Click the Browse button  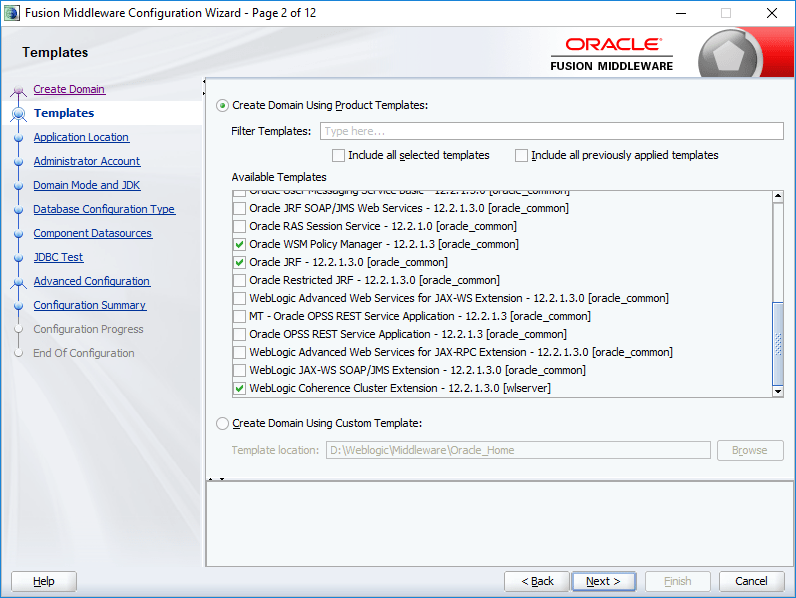[750, 450]
